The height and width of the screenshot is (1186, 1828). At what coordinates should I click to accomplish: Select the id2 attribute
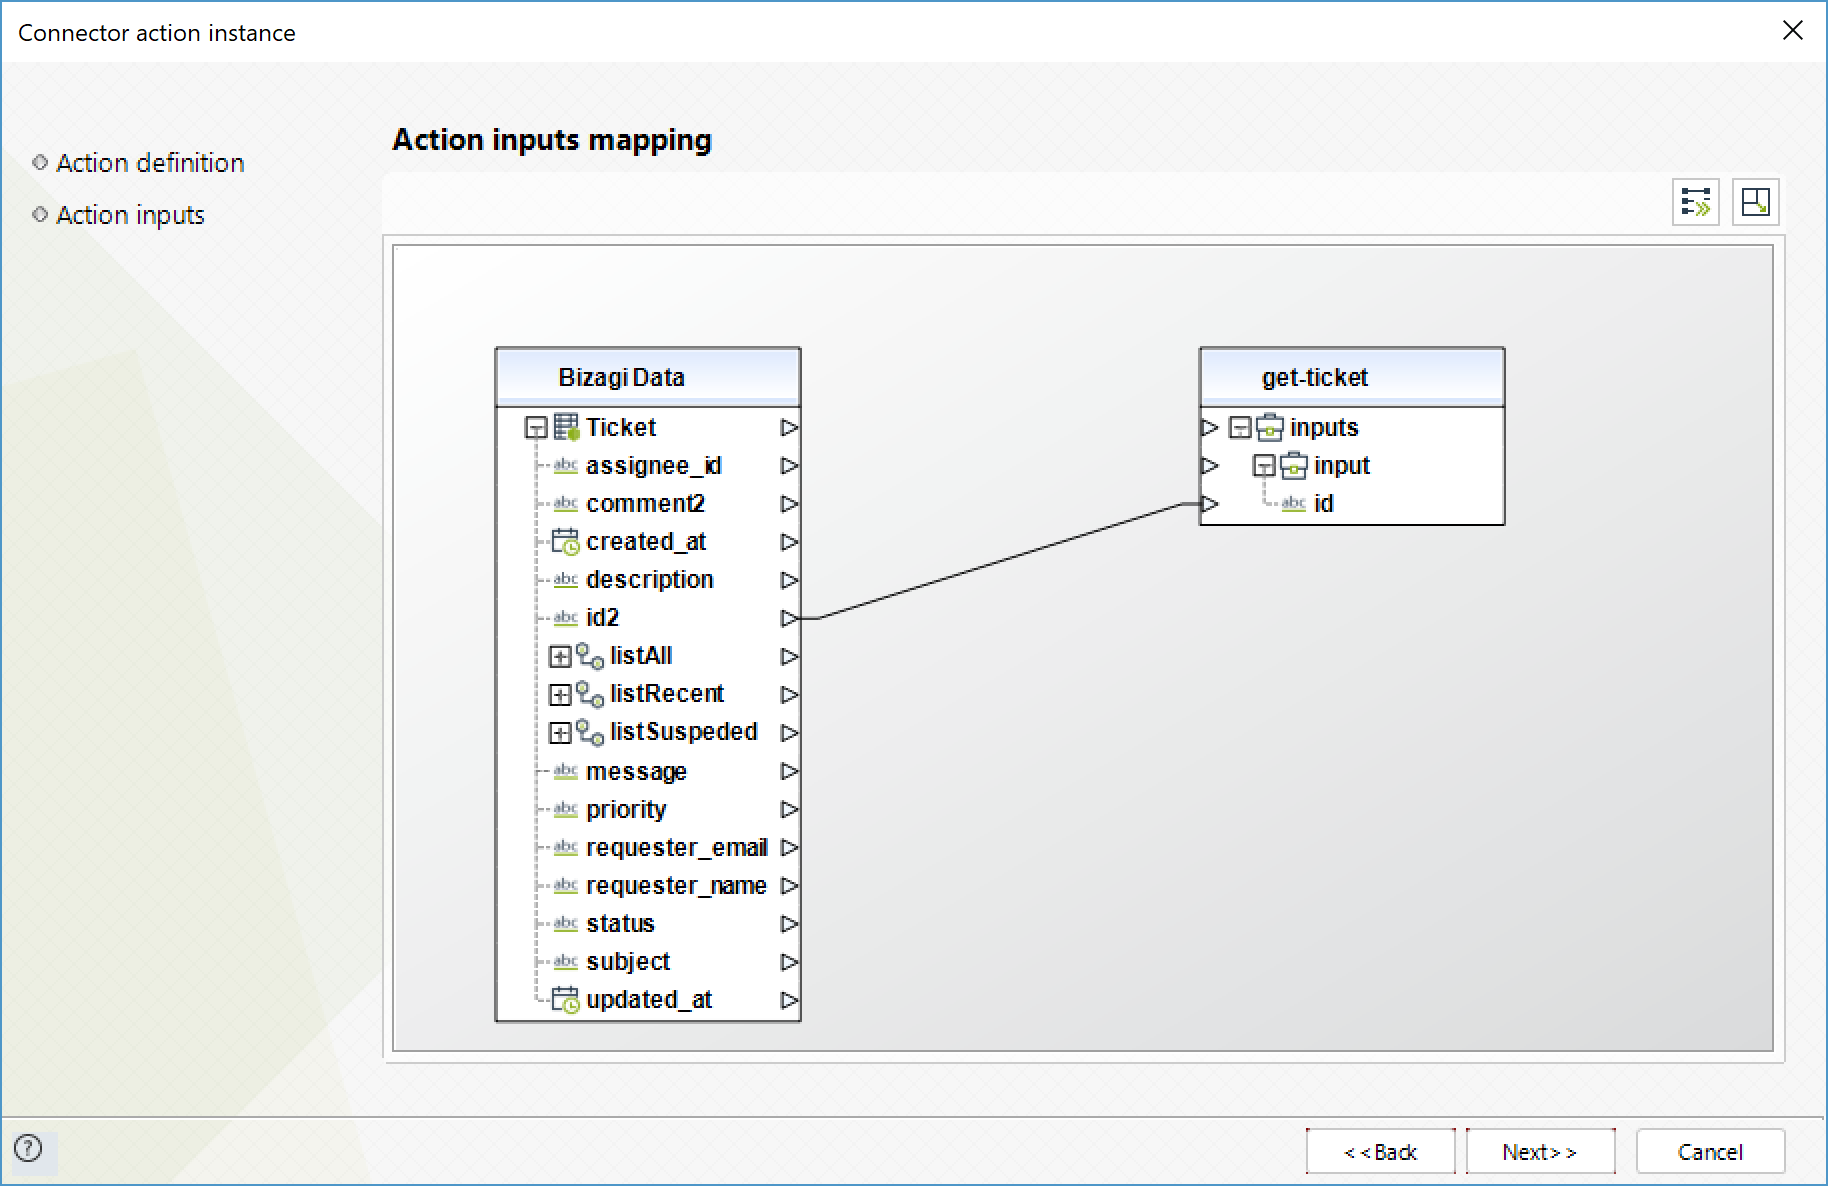(603, 618)
